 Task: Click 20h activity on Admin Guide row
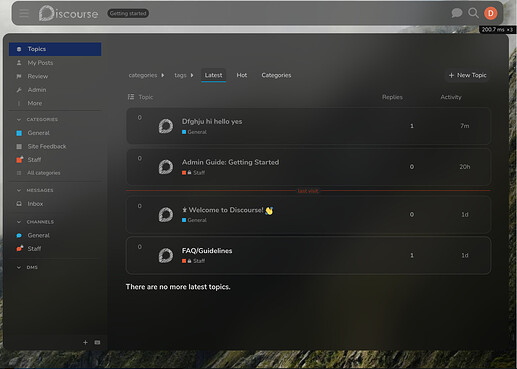[465, 167]
